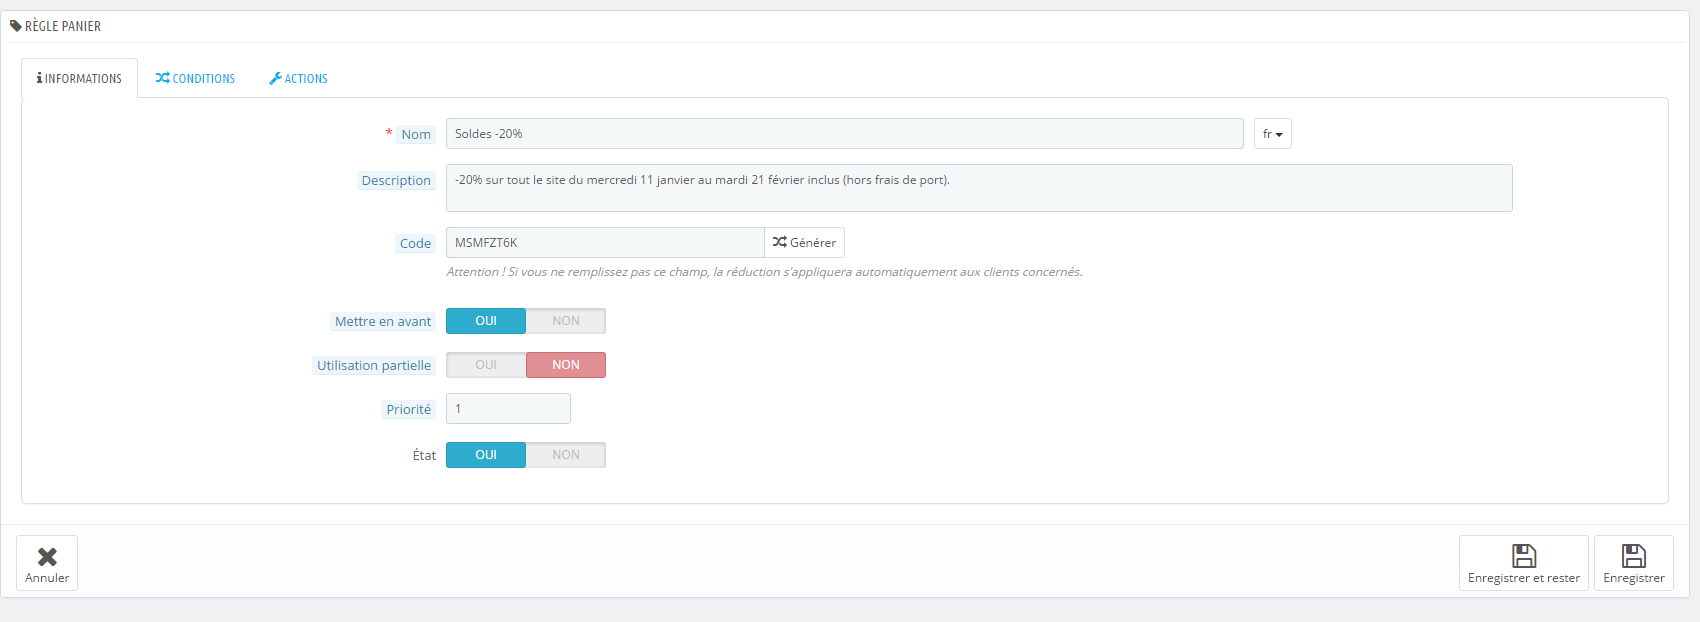The height and width of the screenshot is (622, 1700).
Task: Click Enregistrer et rester button
Action: (1523, 563)
